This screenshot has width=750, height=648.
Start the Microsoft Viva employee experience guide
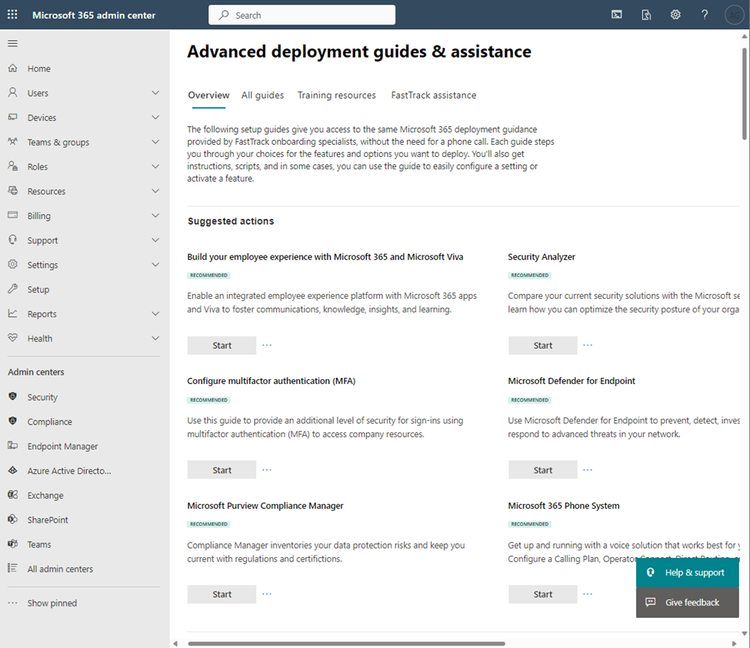[x=222, y=345]
